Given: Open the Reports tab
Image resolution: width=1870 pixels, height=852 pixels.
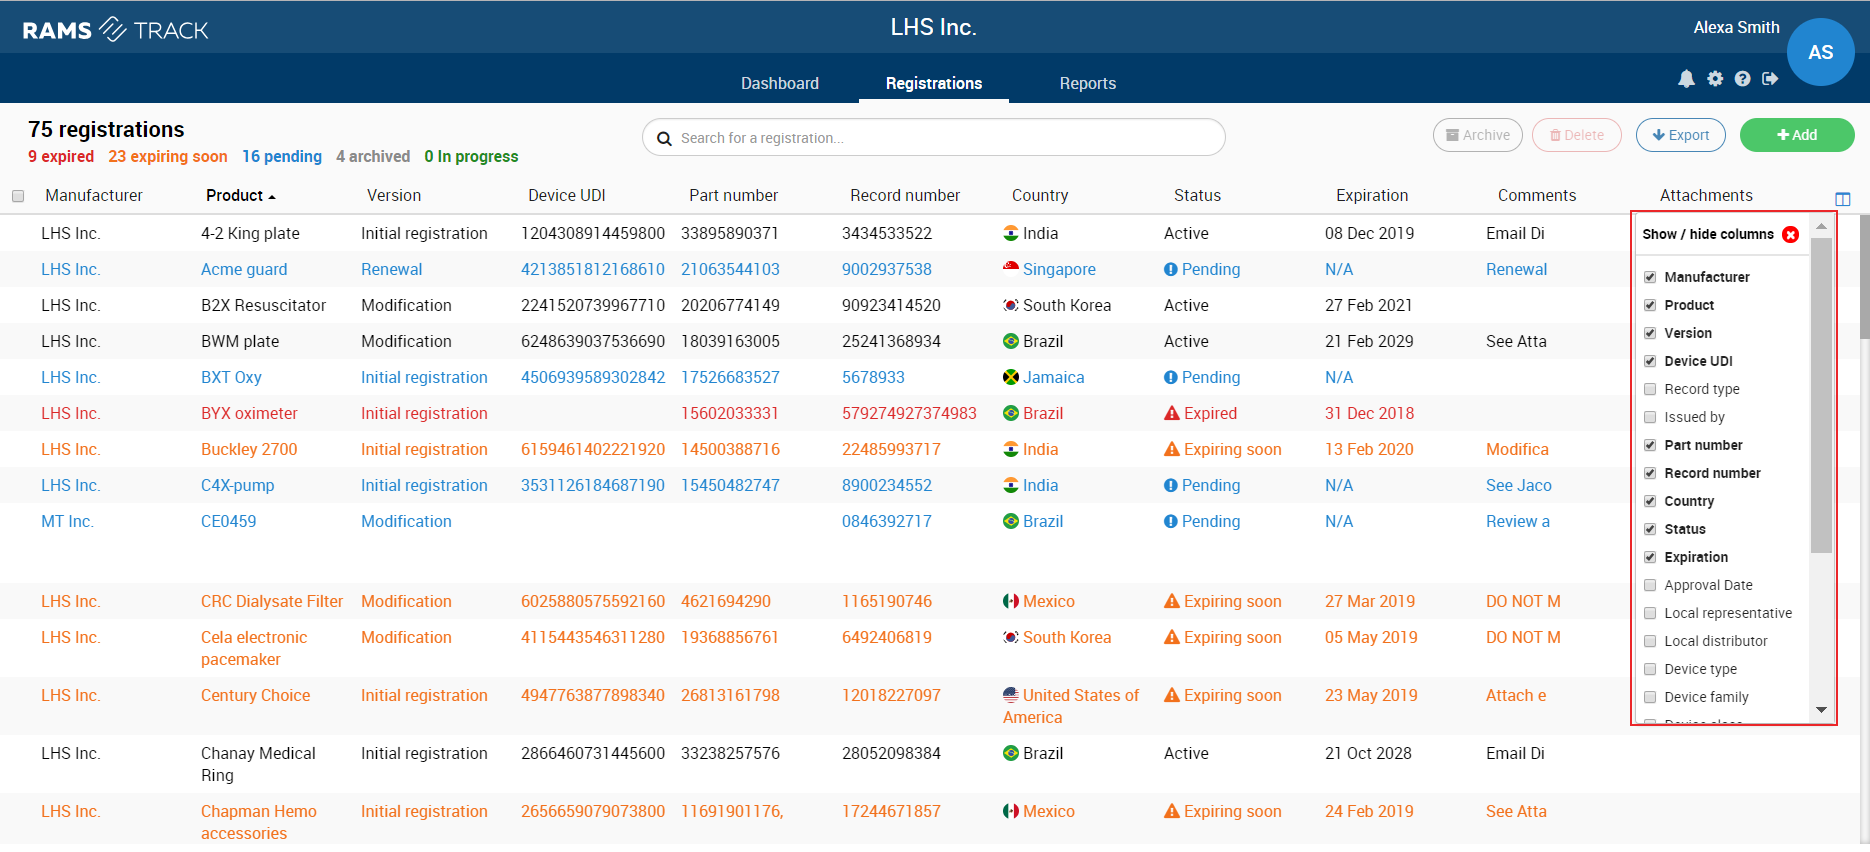Looking at the screenshot, I should pos(1088,83).
